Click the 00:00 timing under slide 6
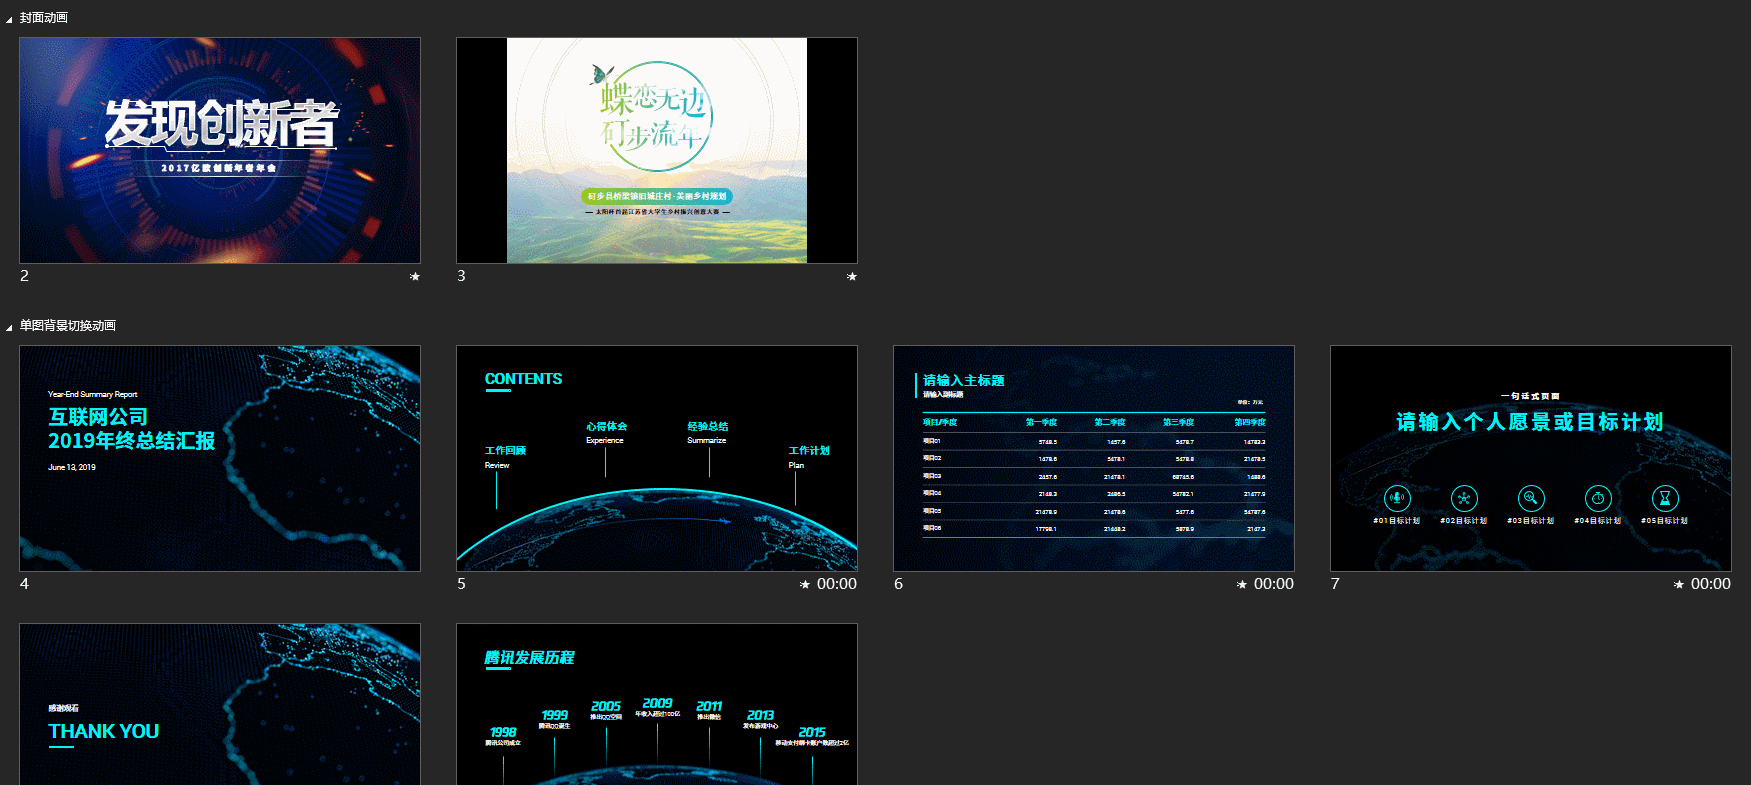Viewport: 1751px width, 785px height. (x=1274, y=584)
